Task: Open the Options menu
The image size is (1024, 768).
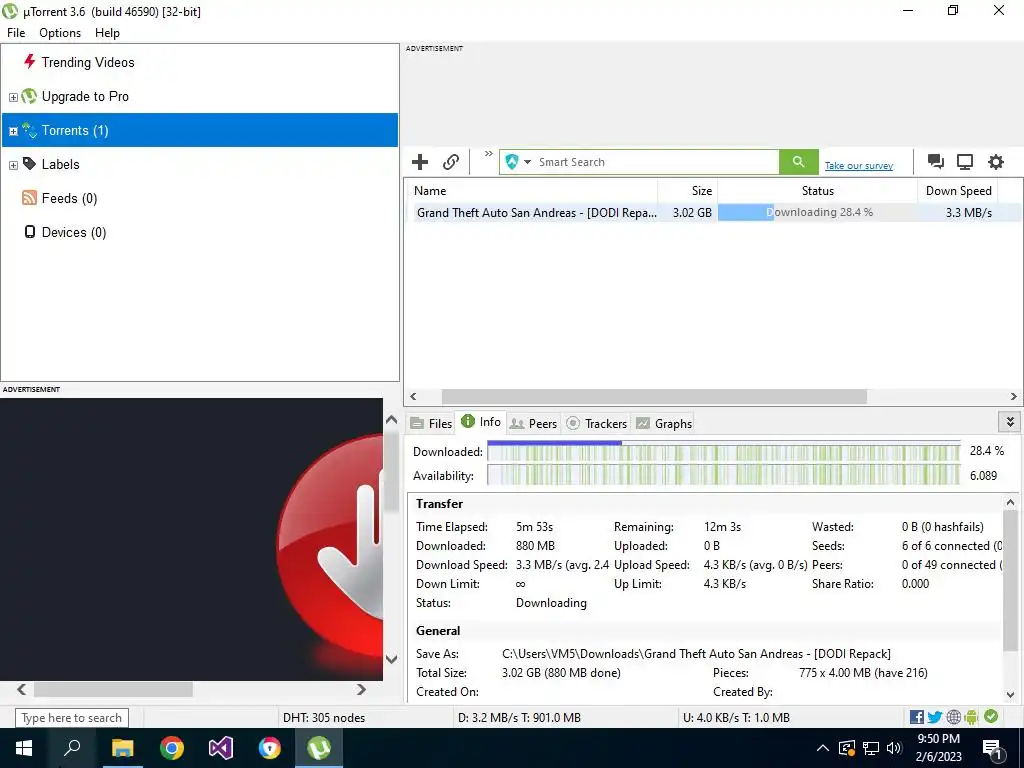Action: [60, 33]
